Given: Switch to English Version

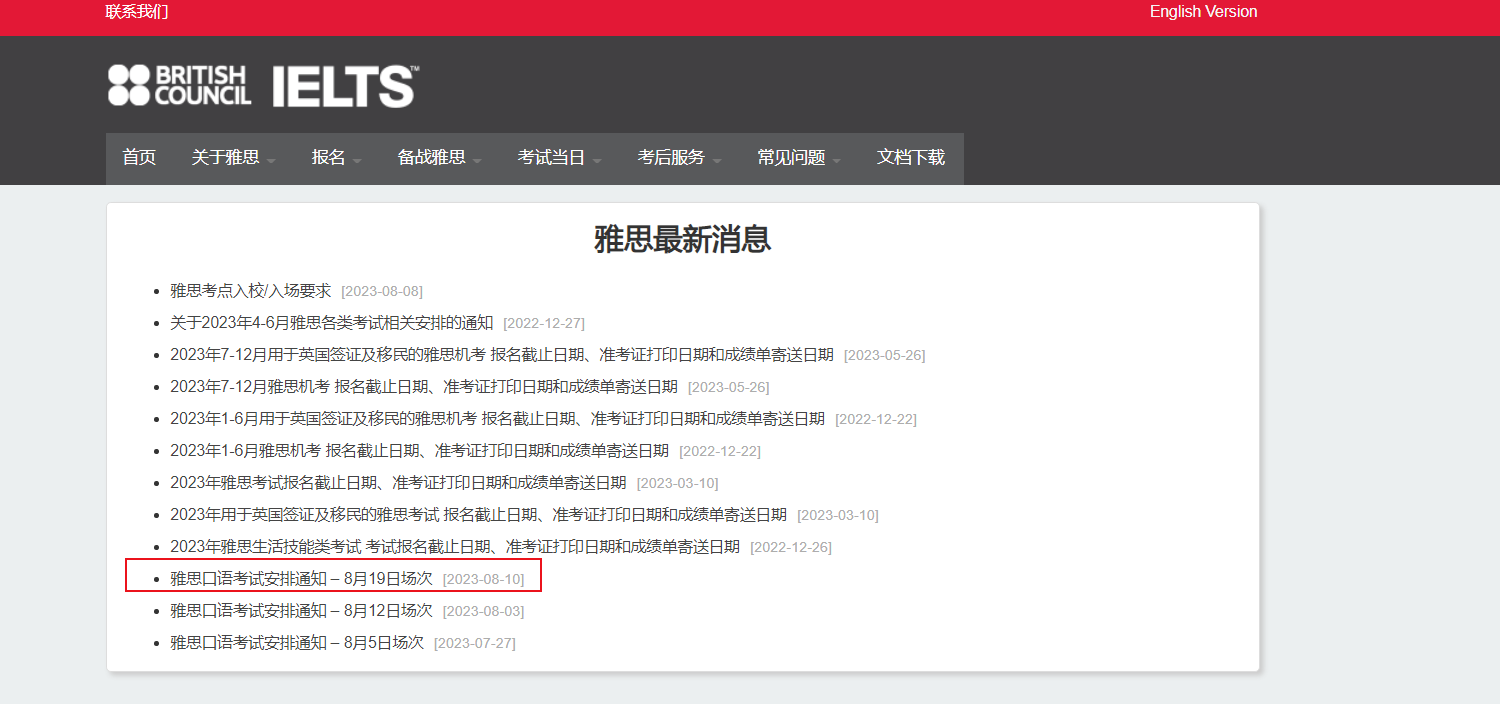Looking at the screenshot, I should pyautogui.click(x=1203, y=12).
